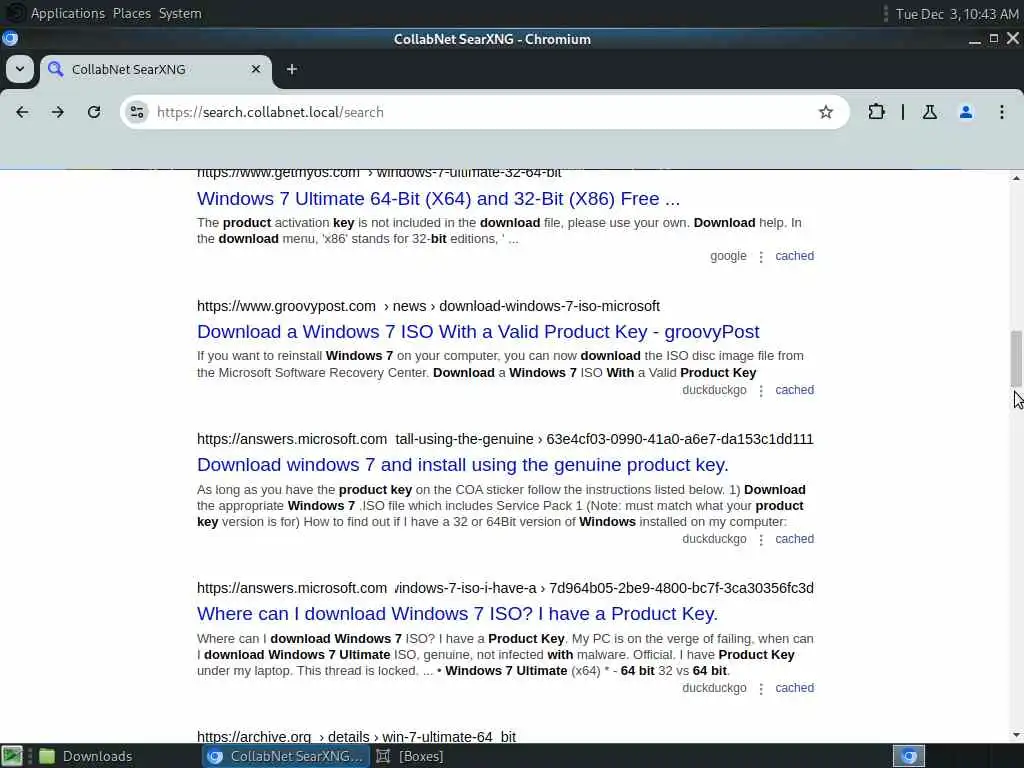Open the user profile icon
1024x768 pixels.
(x=966, y=112)
